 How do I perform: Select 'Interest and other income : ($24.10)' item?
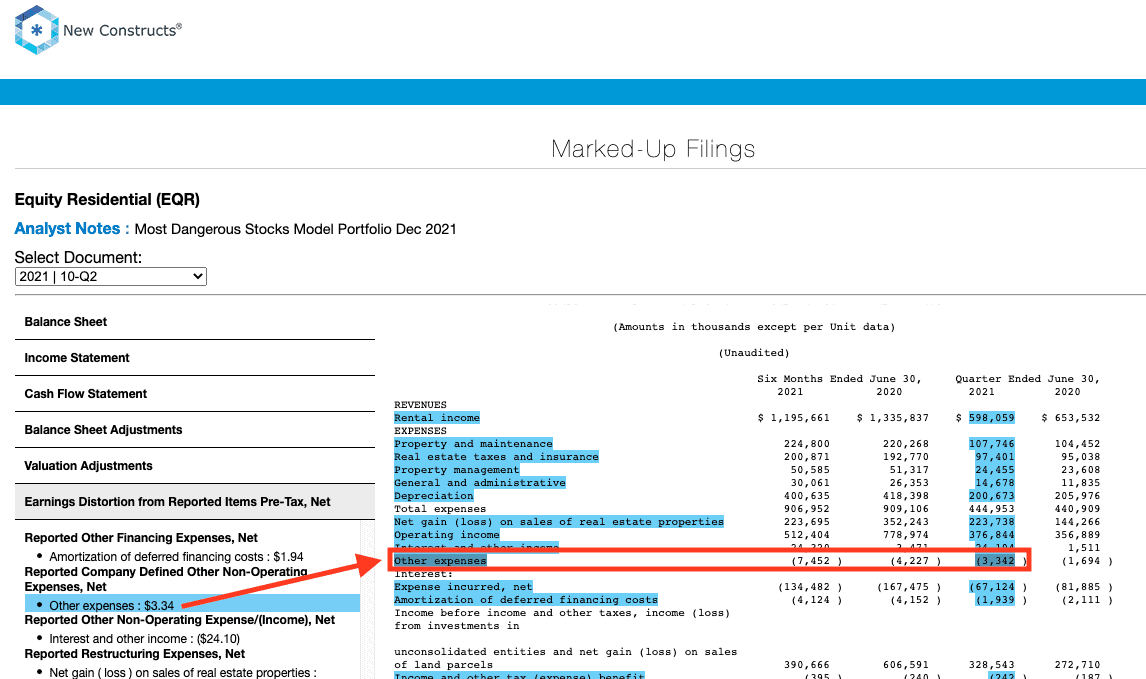pyautogui.click(x=144, y=639)
